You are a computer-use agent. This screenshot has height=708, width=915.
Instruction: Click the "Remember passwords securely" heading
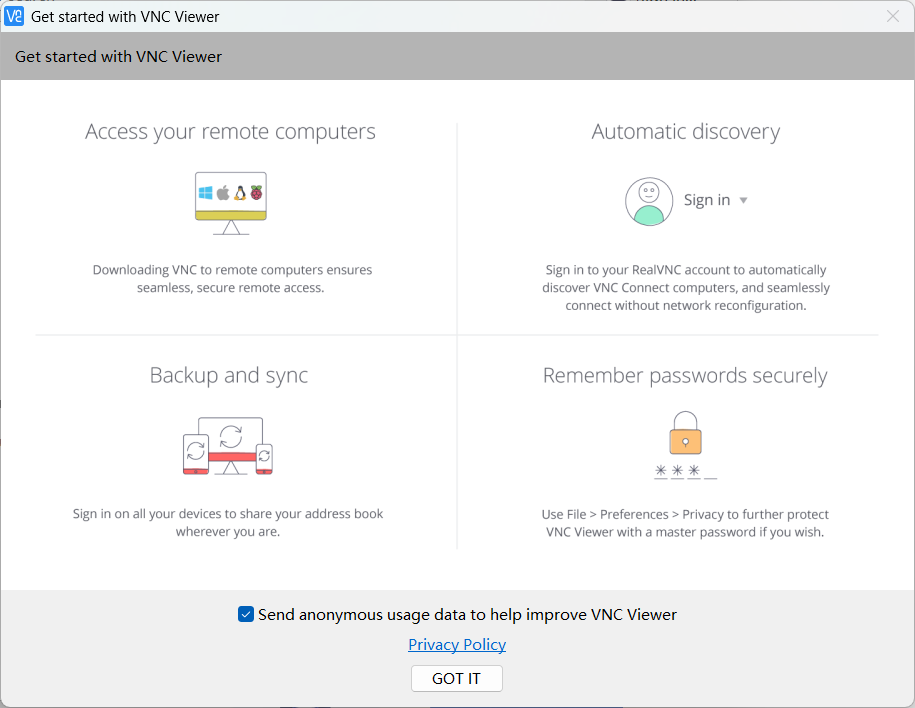click(x=685, y=376)
